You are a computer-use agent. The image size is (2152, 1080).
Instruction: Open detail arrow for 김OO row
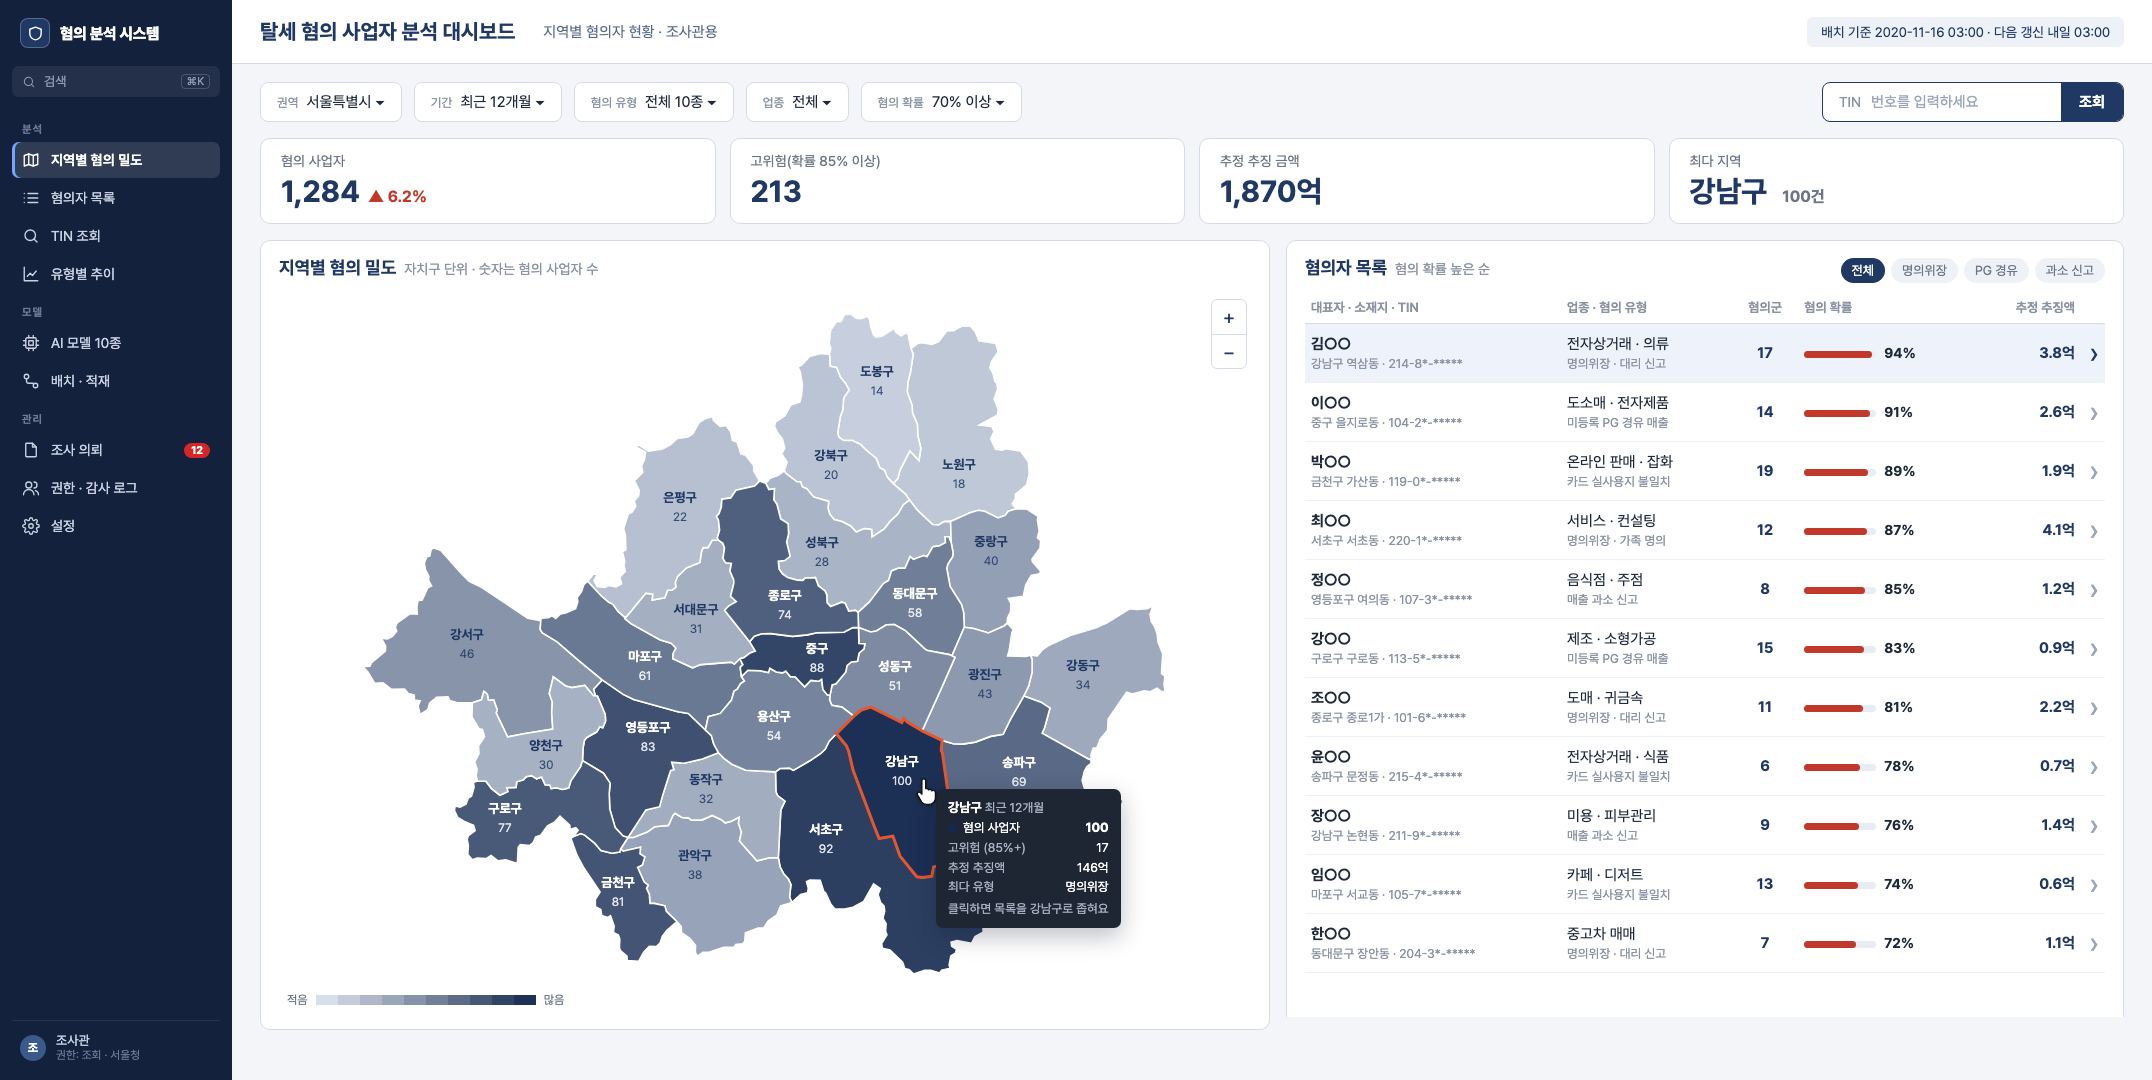coord(2093,354)
